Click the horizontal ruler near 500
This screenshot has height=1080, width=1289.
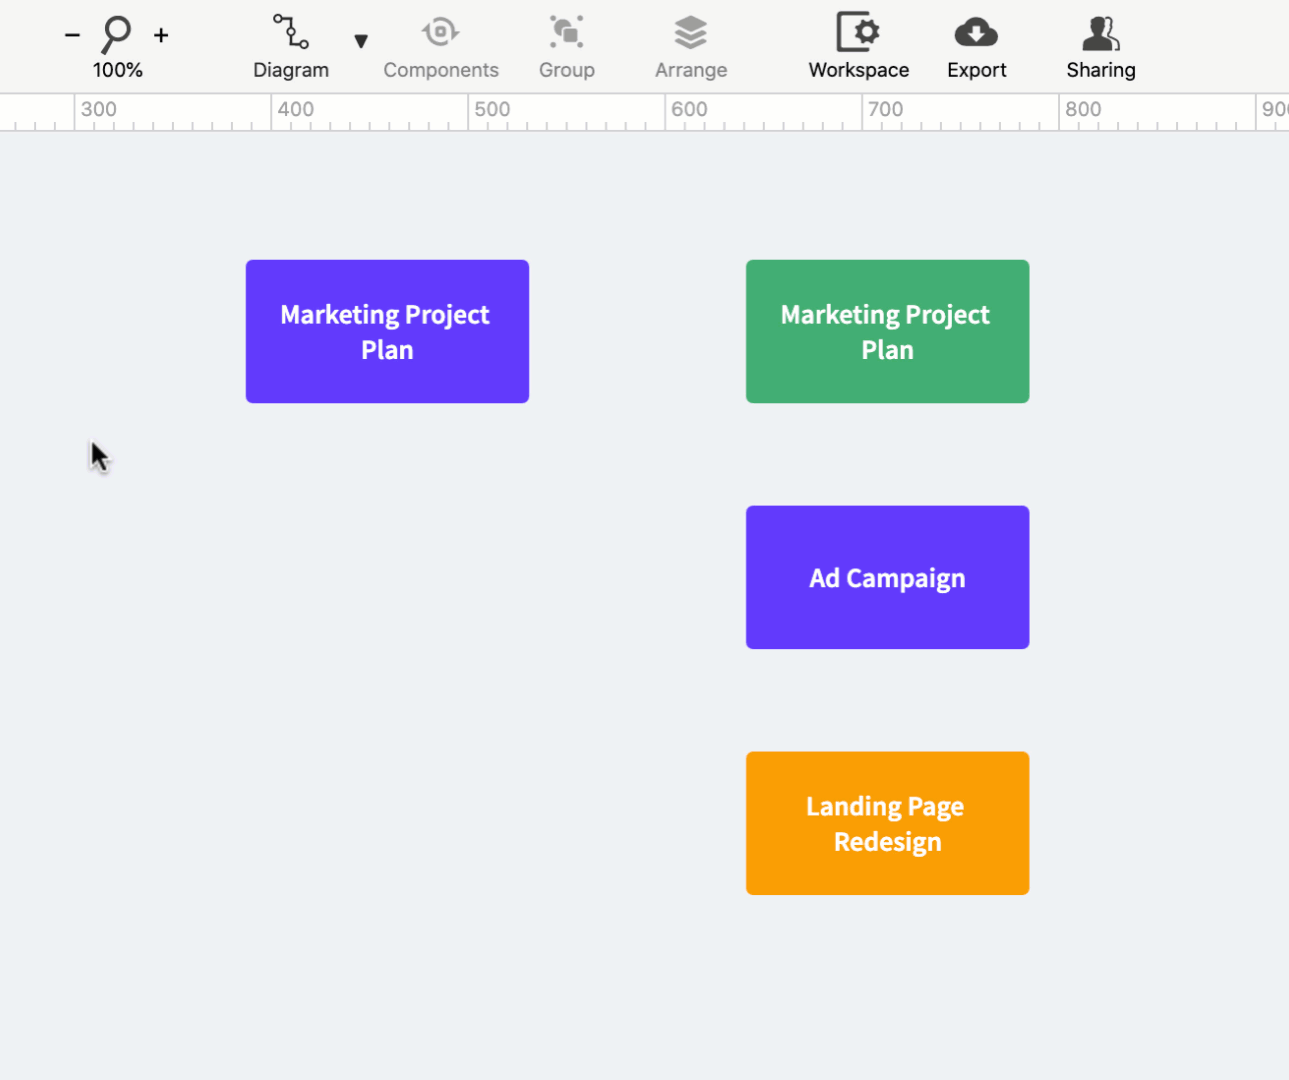click(491, 110)
